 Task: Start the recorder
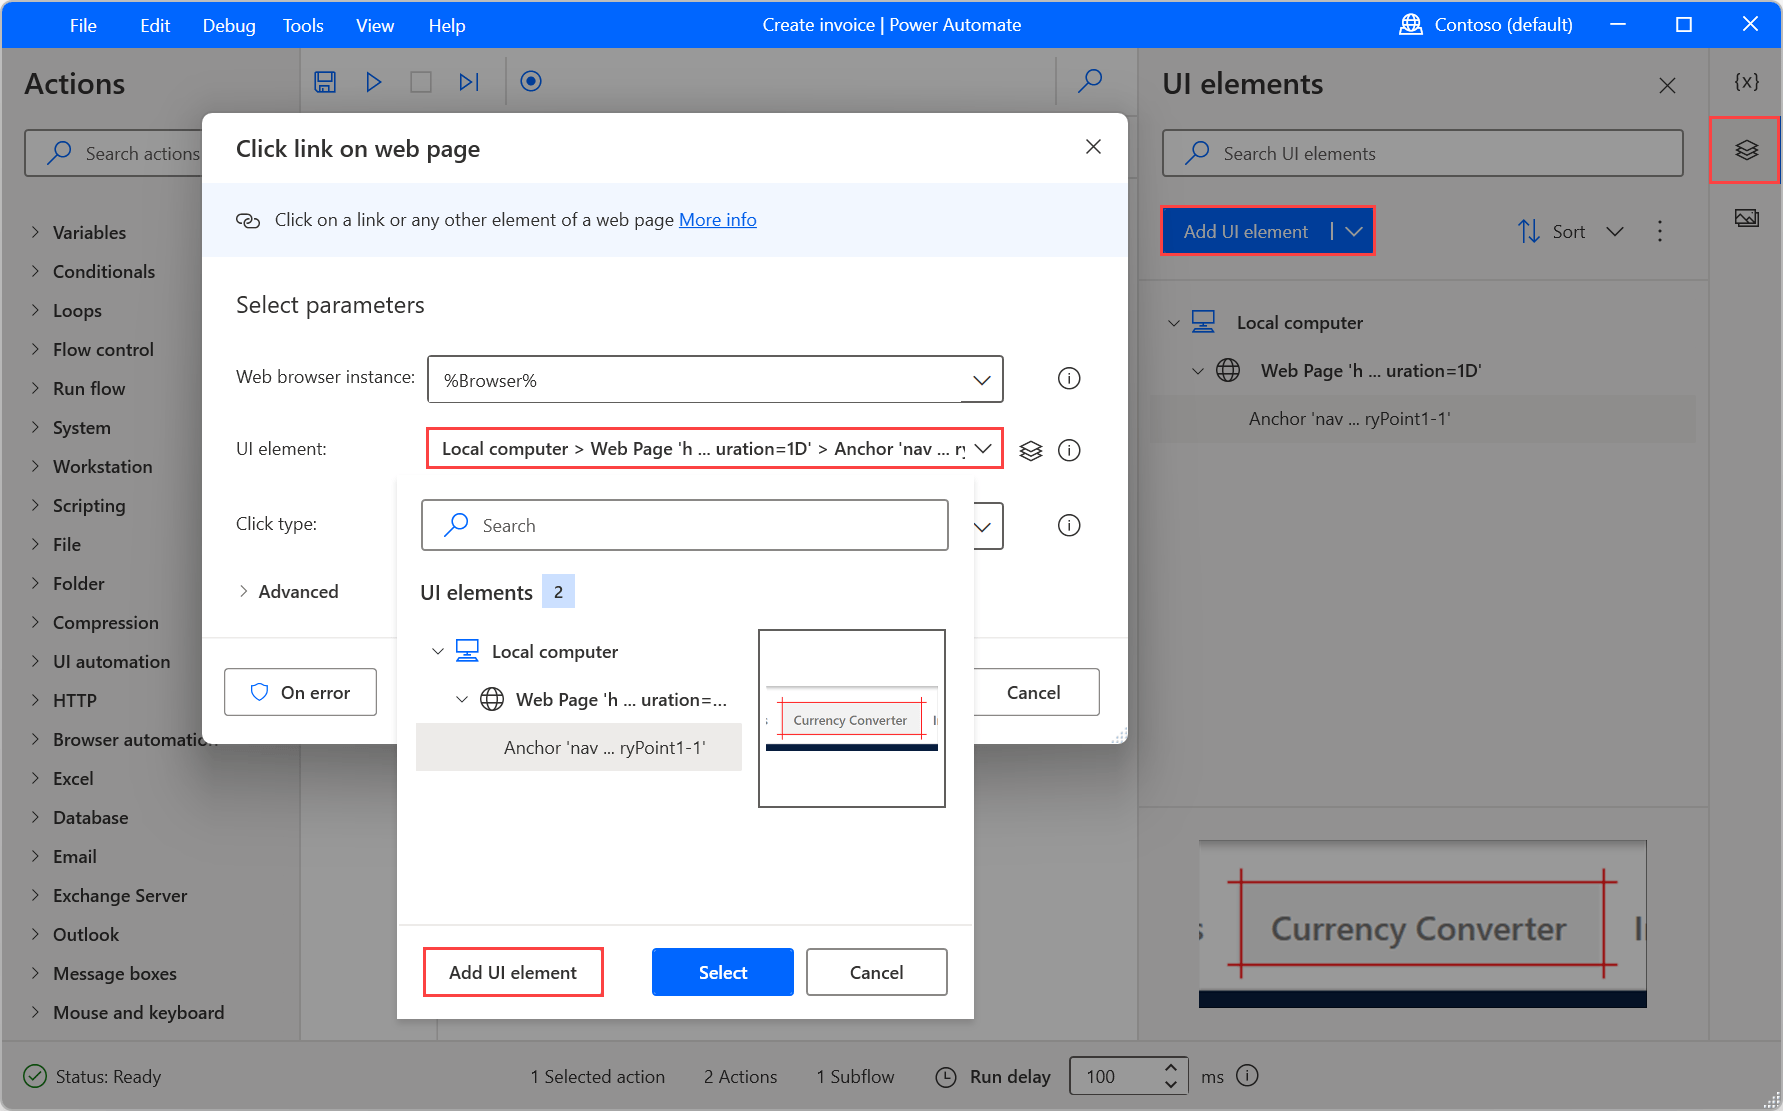pos(531,82)
